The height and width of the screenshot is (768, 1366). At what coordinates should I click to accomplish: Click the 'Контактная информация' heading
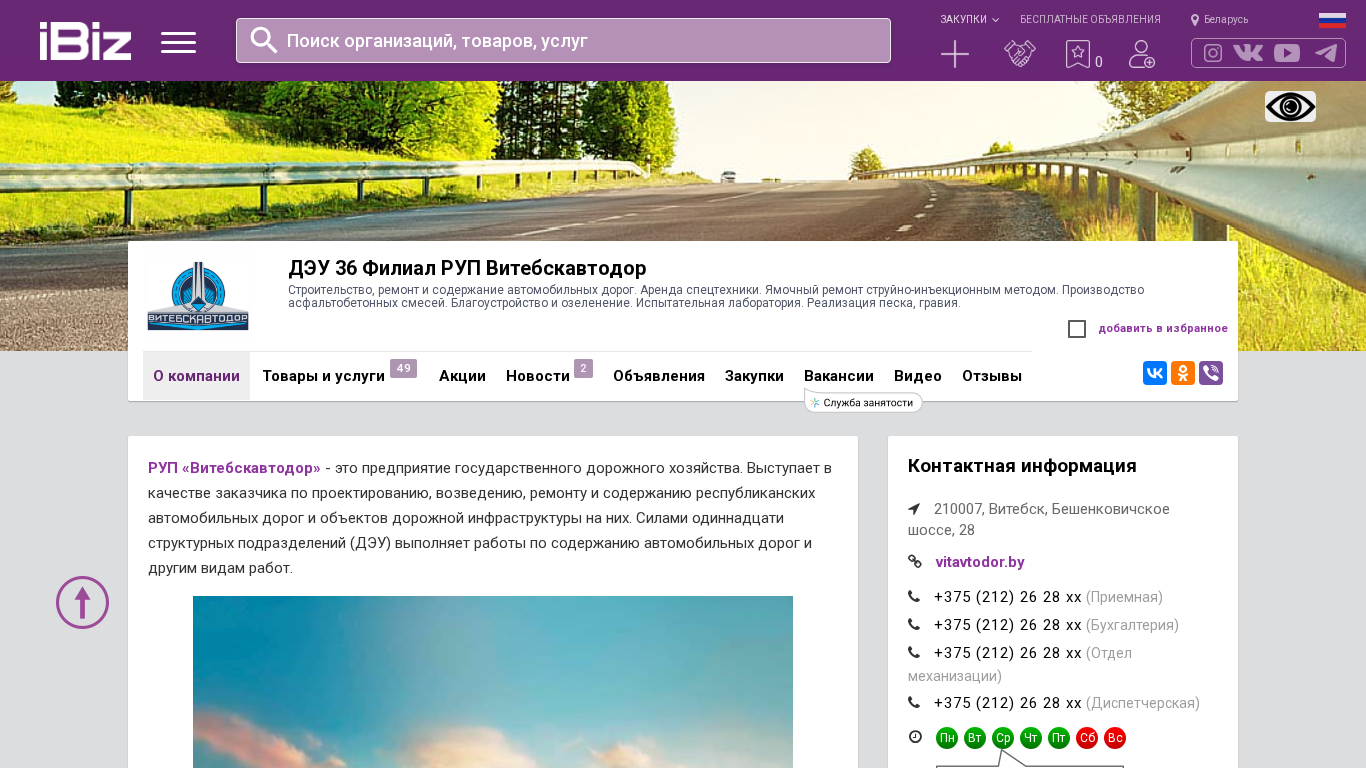(1022, 466)
